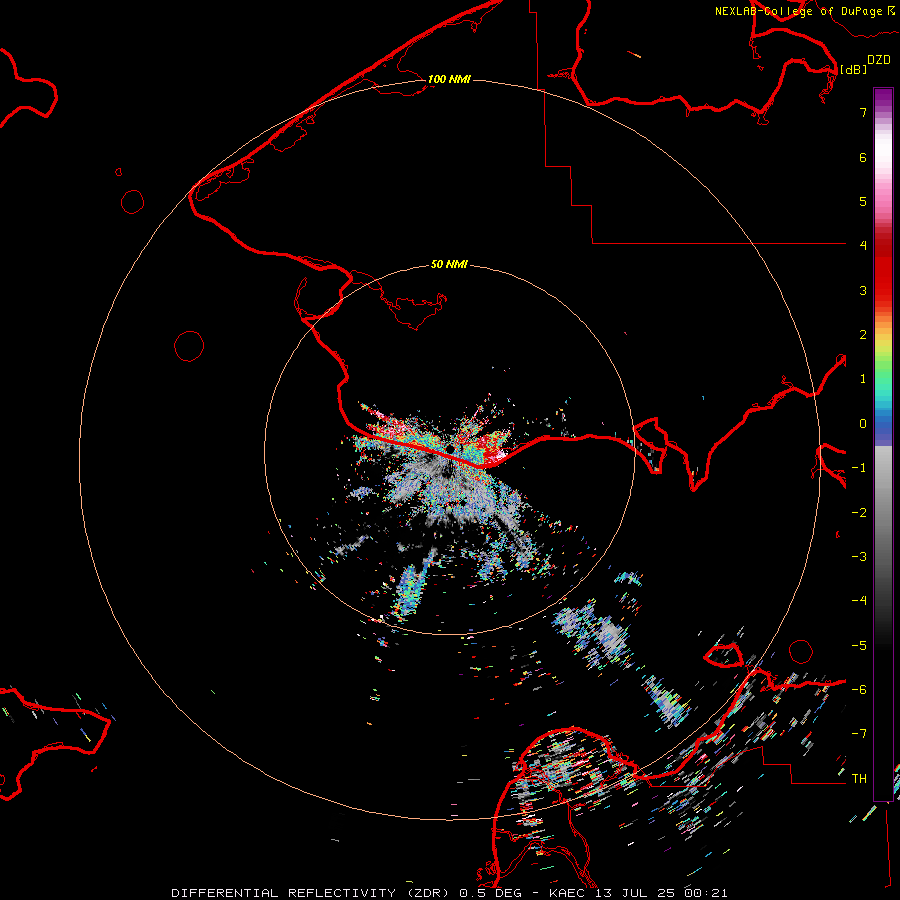Screen dimensions: 900x900
Task: Click the 3 value on the color scale
Action: pyautogui.click(x=863, y=290)
